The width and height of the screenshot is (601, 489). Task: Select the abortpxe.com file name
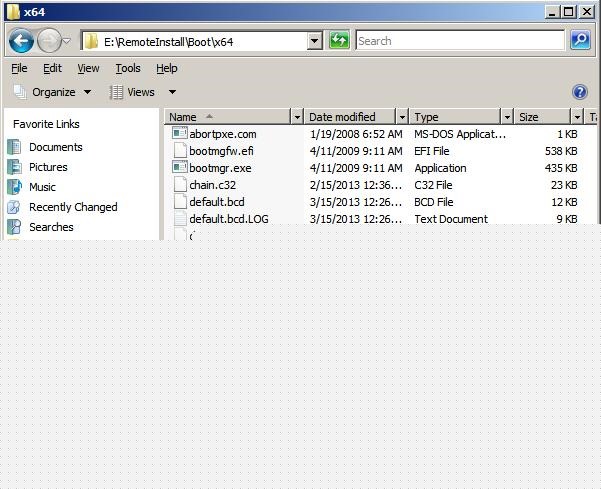click(x=223, y=134)
